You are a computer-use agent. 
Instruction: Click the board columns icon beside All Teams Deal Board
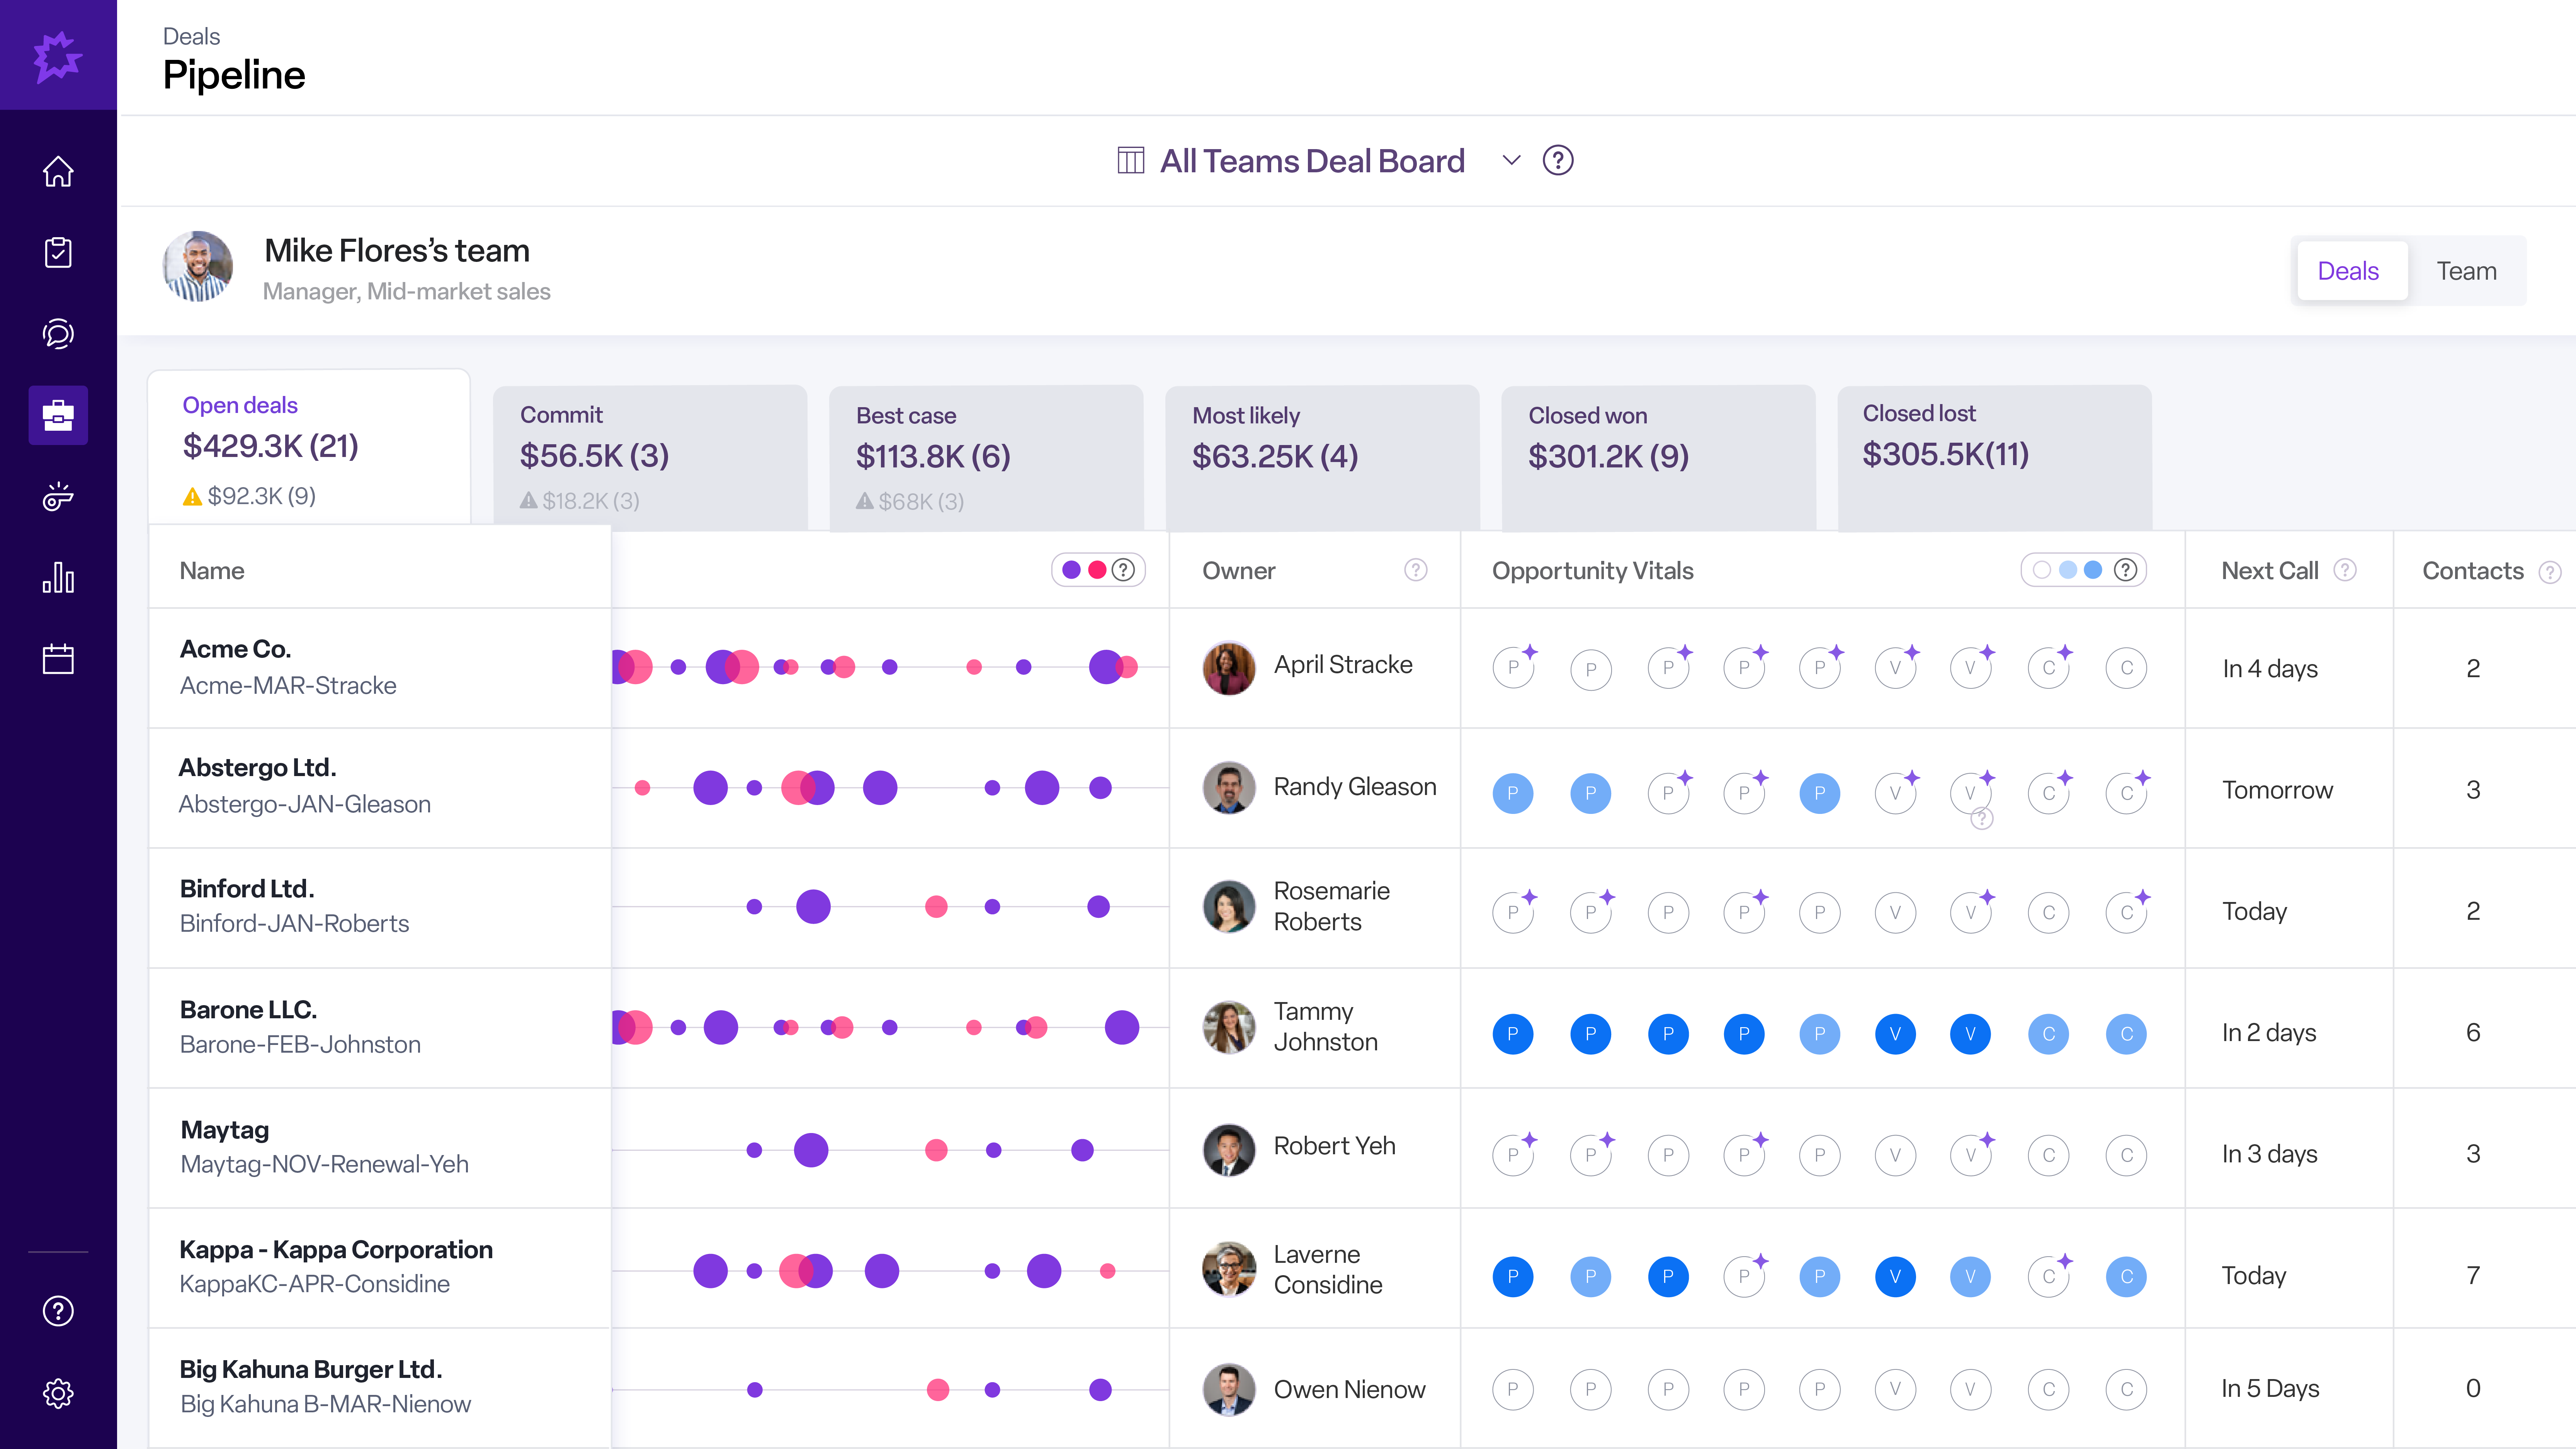(1130, 160)
